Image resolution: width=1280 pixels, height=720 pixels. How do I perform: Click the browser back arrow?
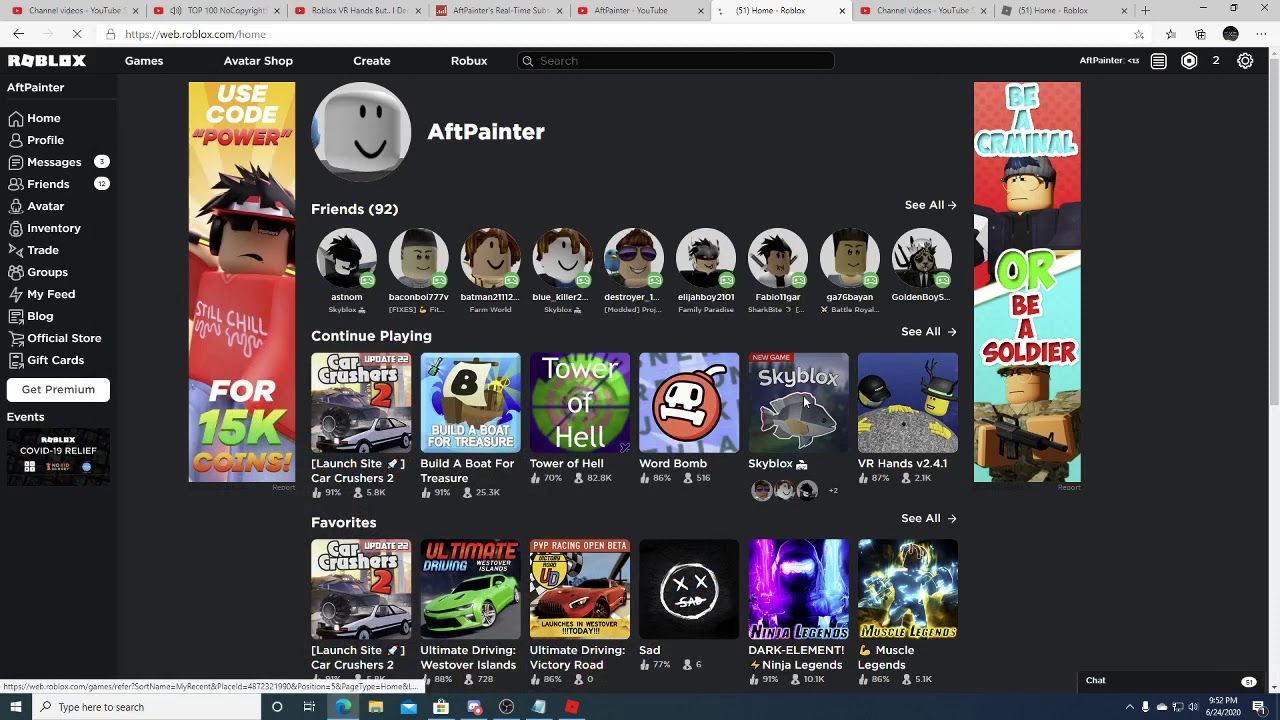pos(19,34)
